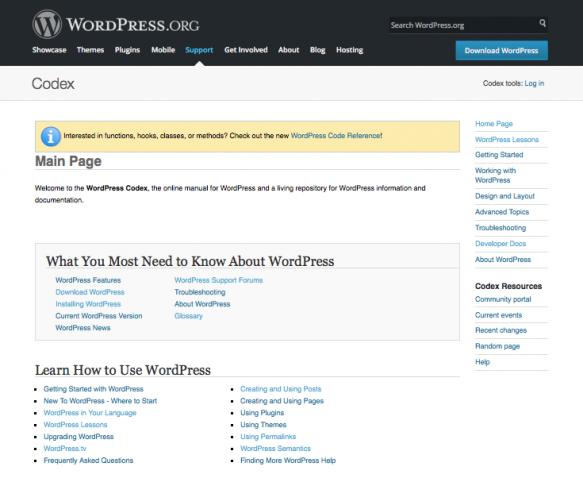Open the Using Permalinks link
The height and width of the screenshot is (478, 583).
[268, 436]
